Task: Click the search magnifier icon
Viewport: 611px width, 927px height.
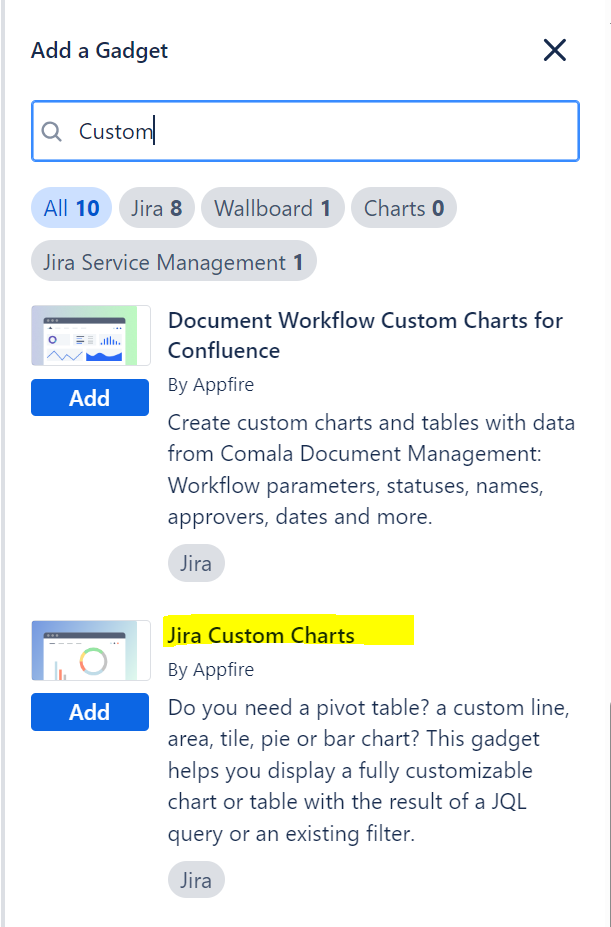Action: (51, 131)
